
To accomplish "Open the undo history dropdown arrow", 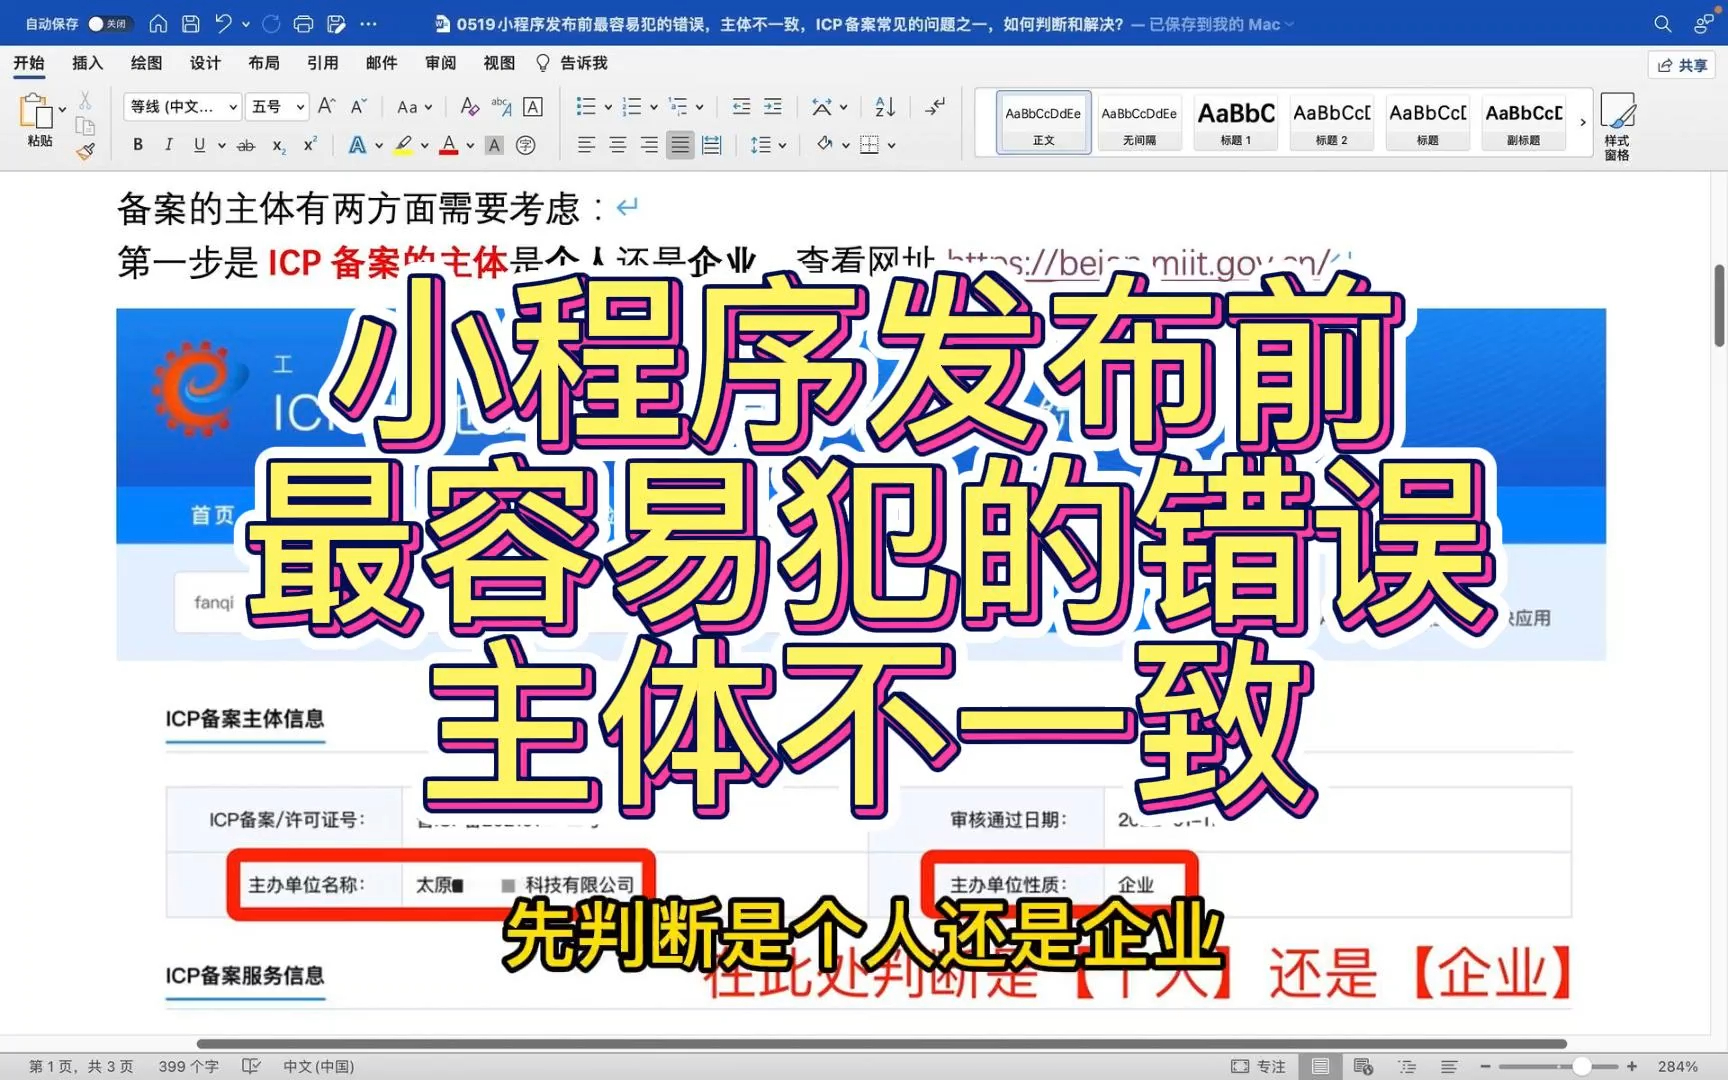I will point(246,24).
